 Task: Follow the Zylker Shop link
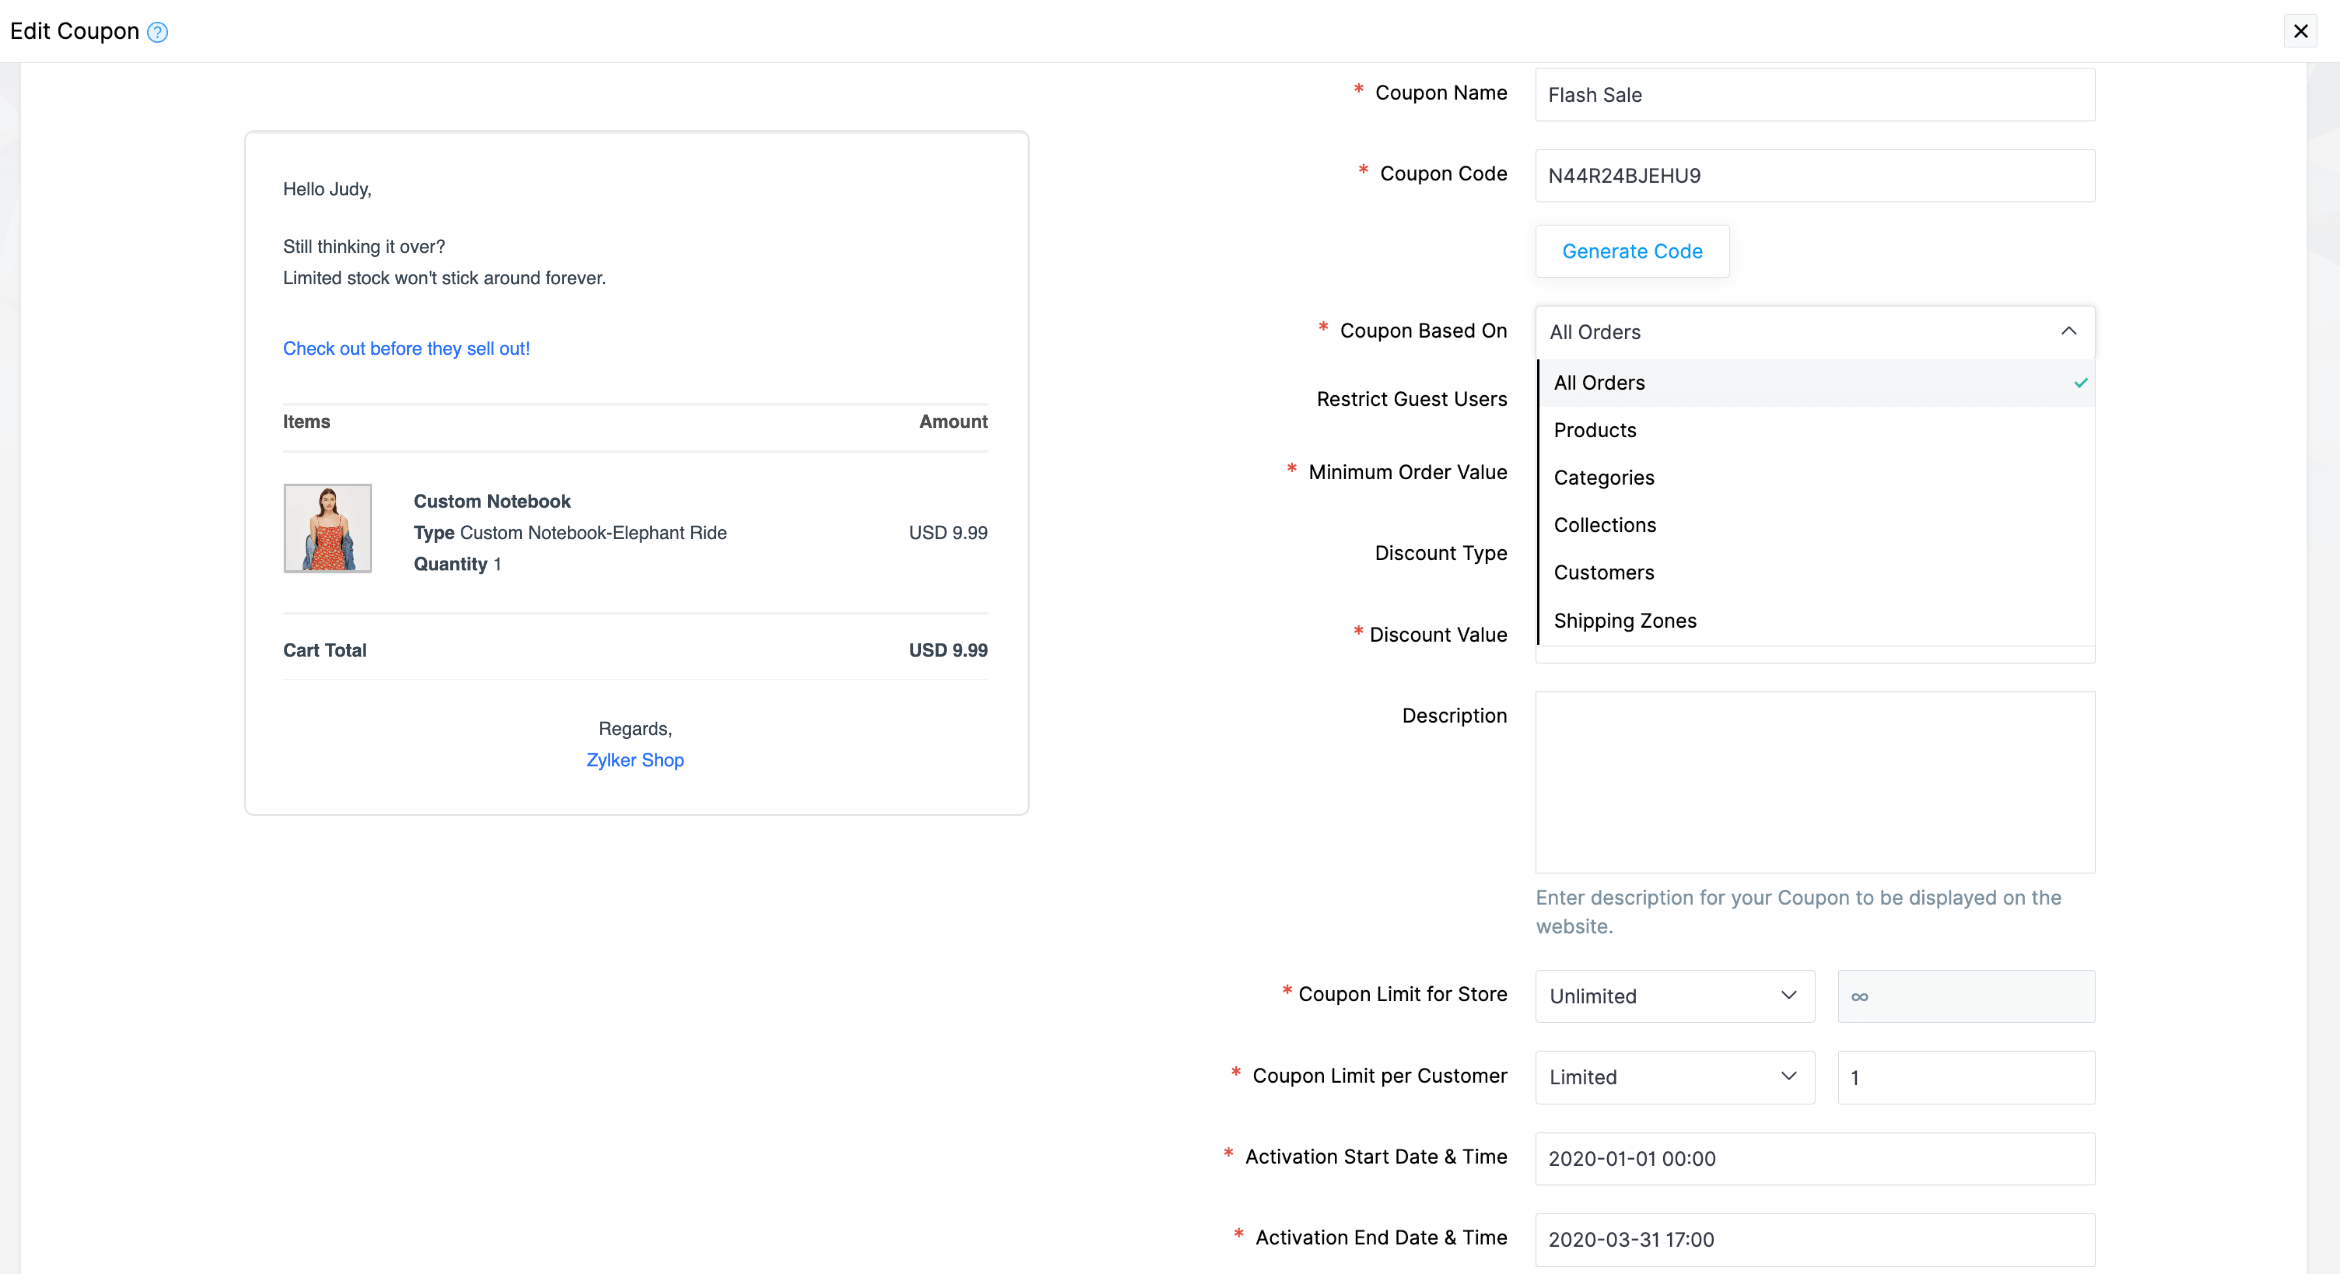tap(635, 760)
